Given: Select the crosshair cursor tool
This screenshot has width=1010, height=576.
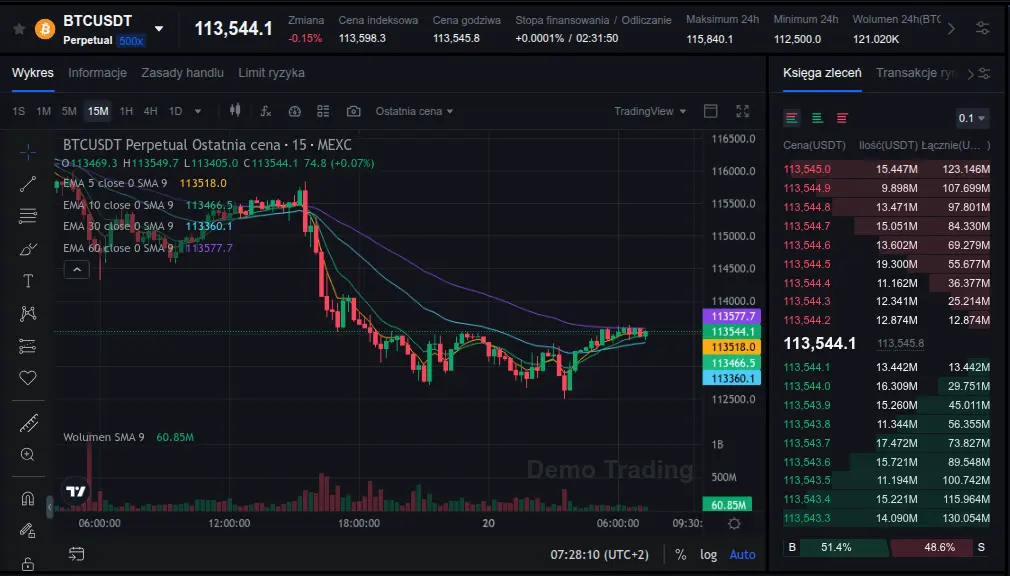Looking at the screenshot, I should point(28,152).
